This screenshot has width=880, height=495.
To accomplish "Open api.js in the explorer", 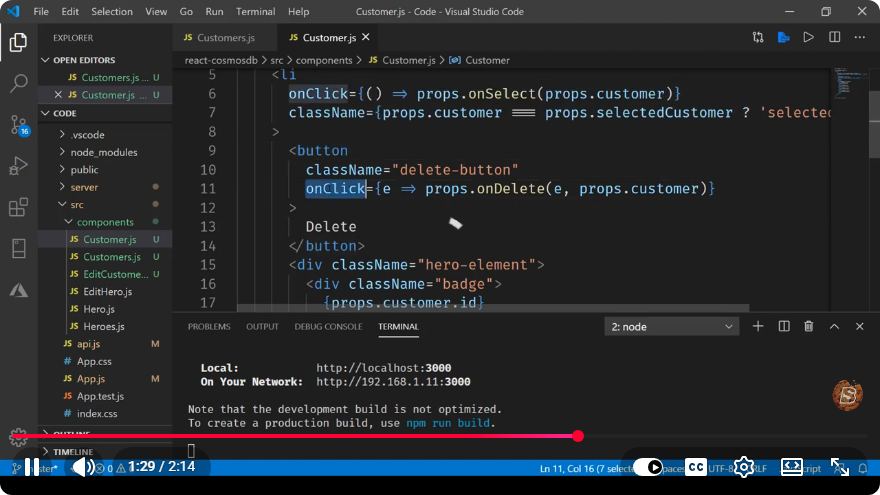I will coord(88,344).
